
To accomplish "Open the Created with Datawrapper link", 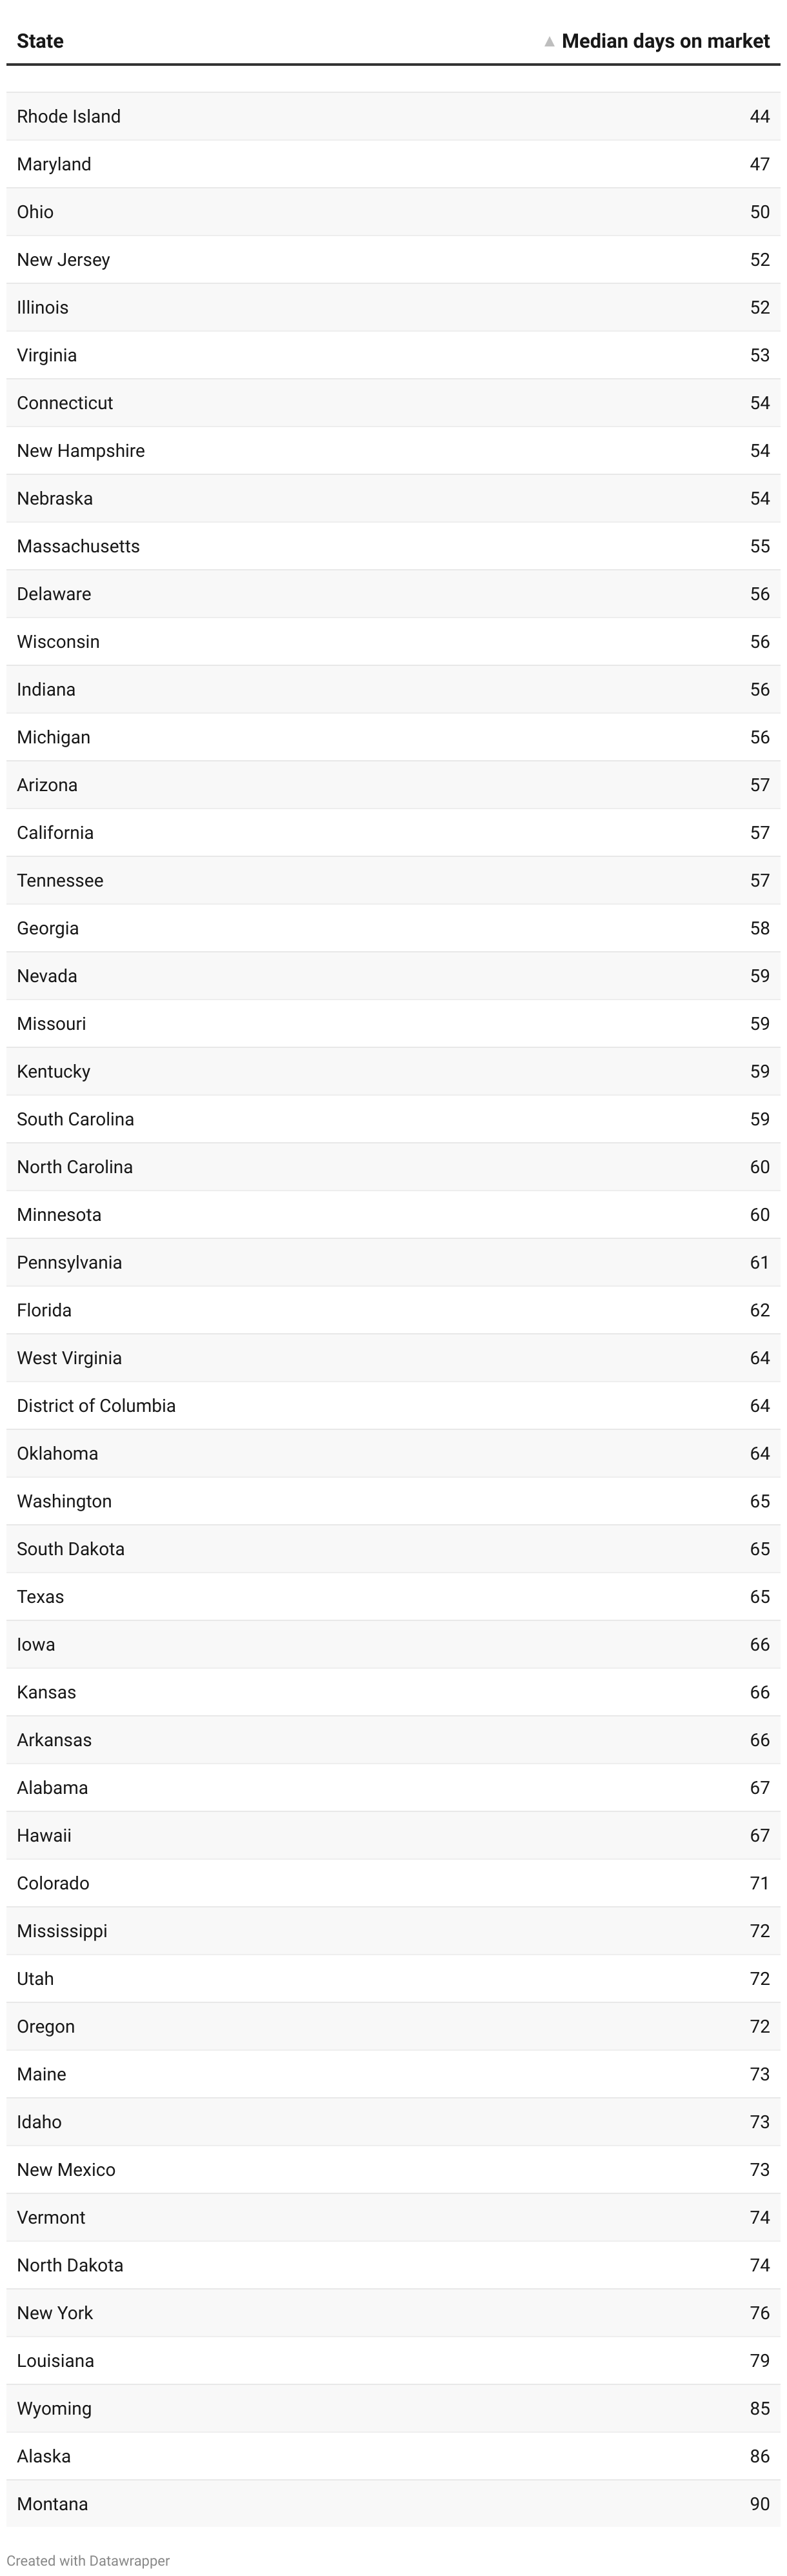I will [x=88, y=2561].
